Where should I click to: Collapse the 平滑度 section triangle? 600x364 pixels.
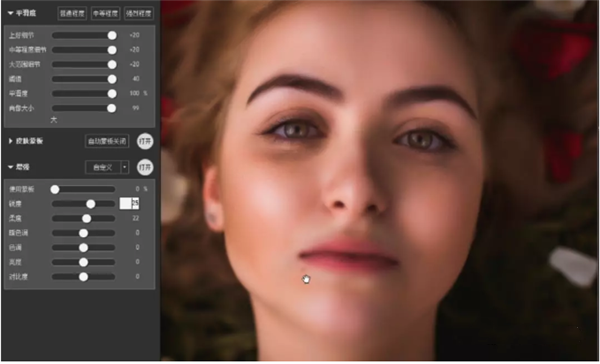point(10,13)
